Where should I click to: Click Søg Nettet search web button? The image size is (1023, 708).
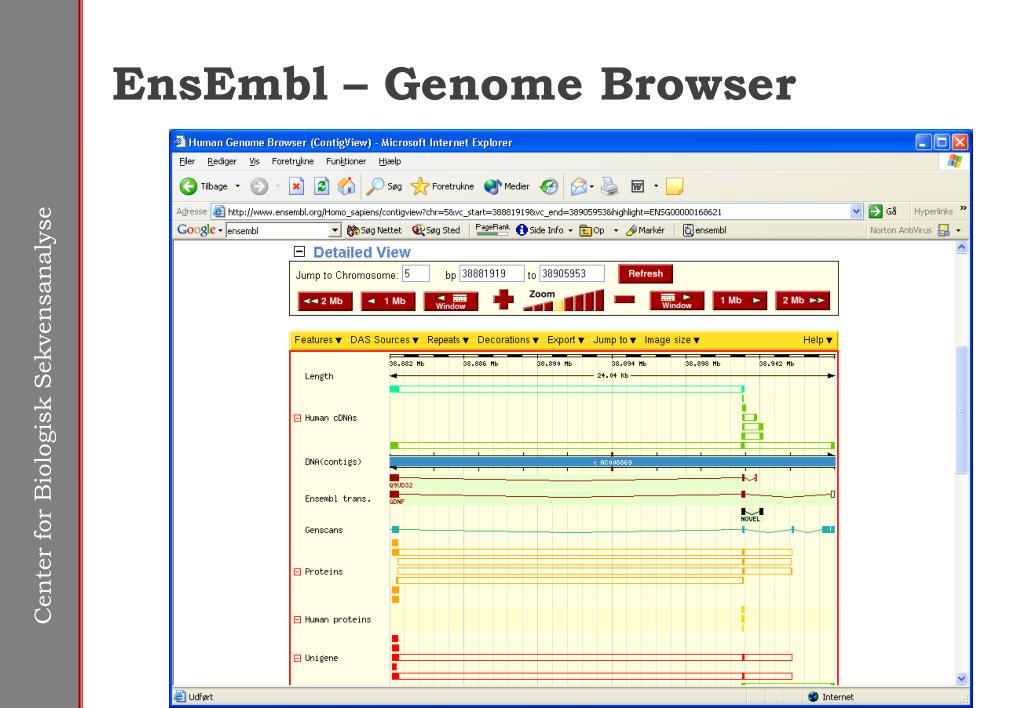click(x=374, y=230)
